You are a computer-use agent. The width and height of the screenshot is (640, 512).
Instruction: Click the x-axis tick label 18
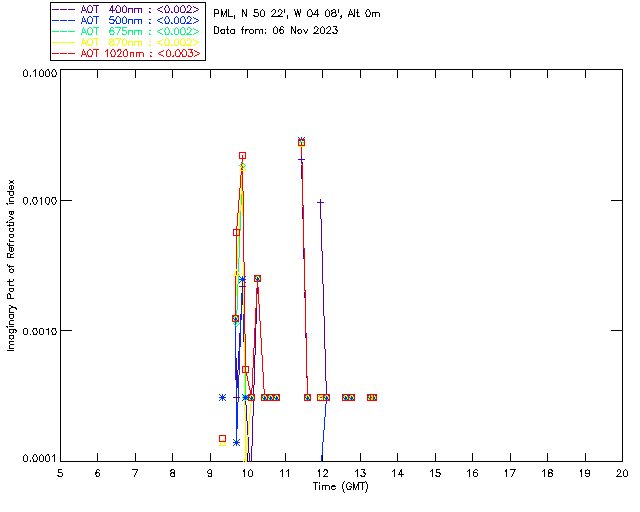click(x=547, y=473)
